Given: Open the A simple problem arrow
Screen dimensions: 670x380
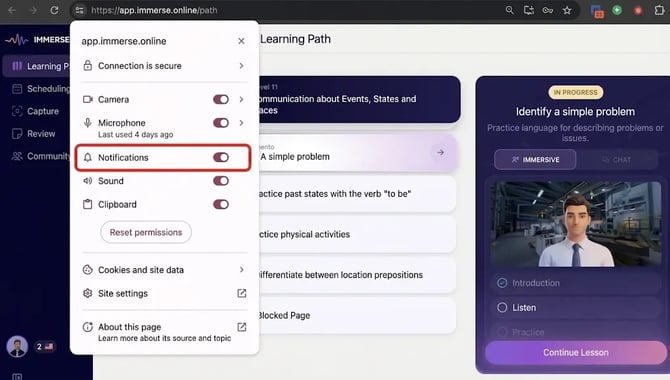Looking at the screenshot, I should 440,153.
